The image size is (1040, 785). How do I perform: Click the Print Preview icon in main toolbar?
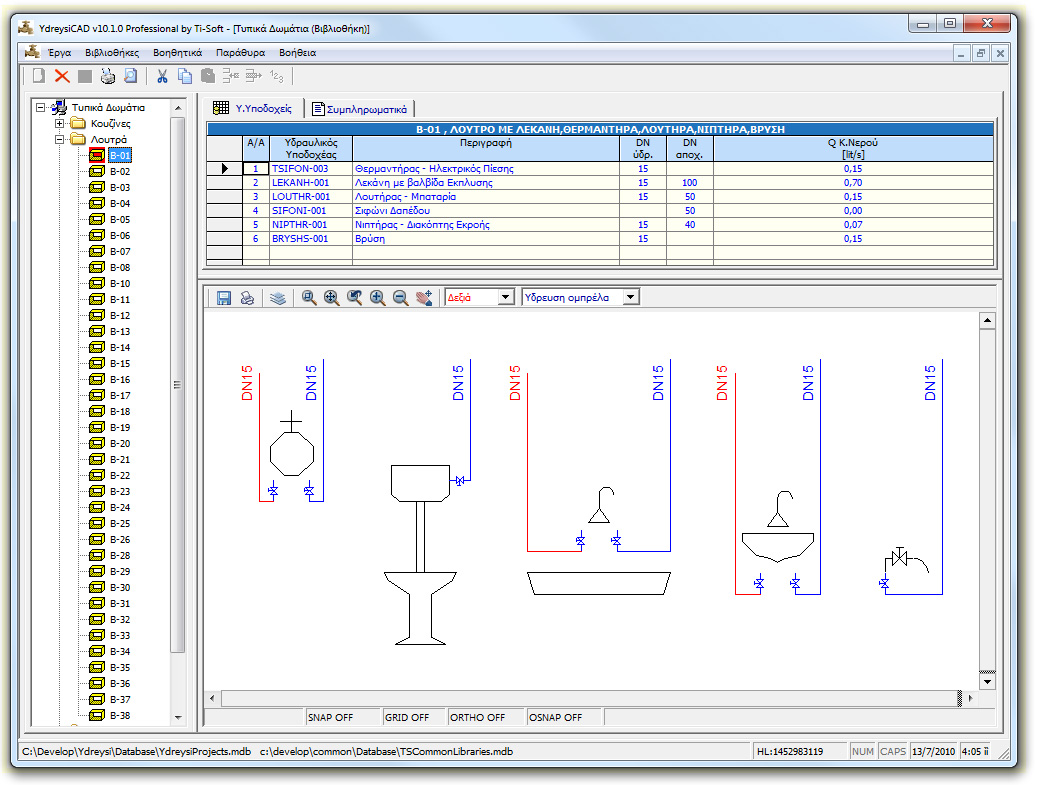[x=130, y=76]
